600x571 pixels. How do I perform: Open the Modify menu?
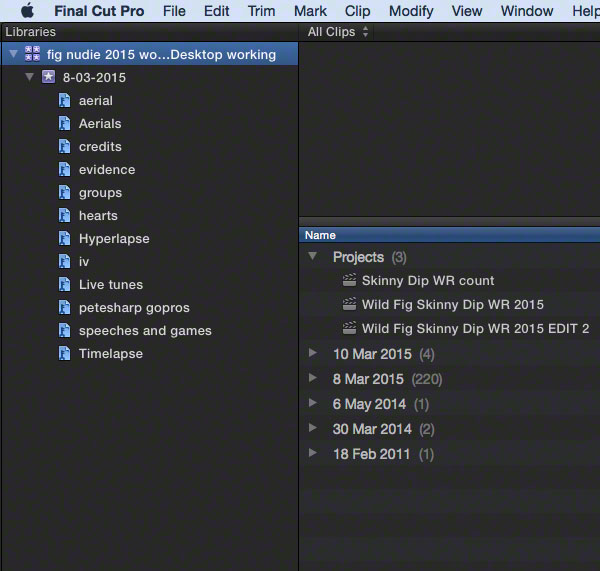click(411, 11)
